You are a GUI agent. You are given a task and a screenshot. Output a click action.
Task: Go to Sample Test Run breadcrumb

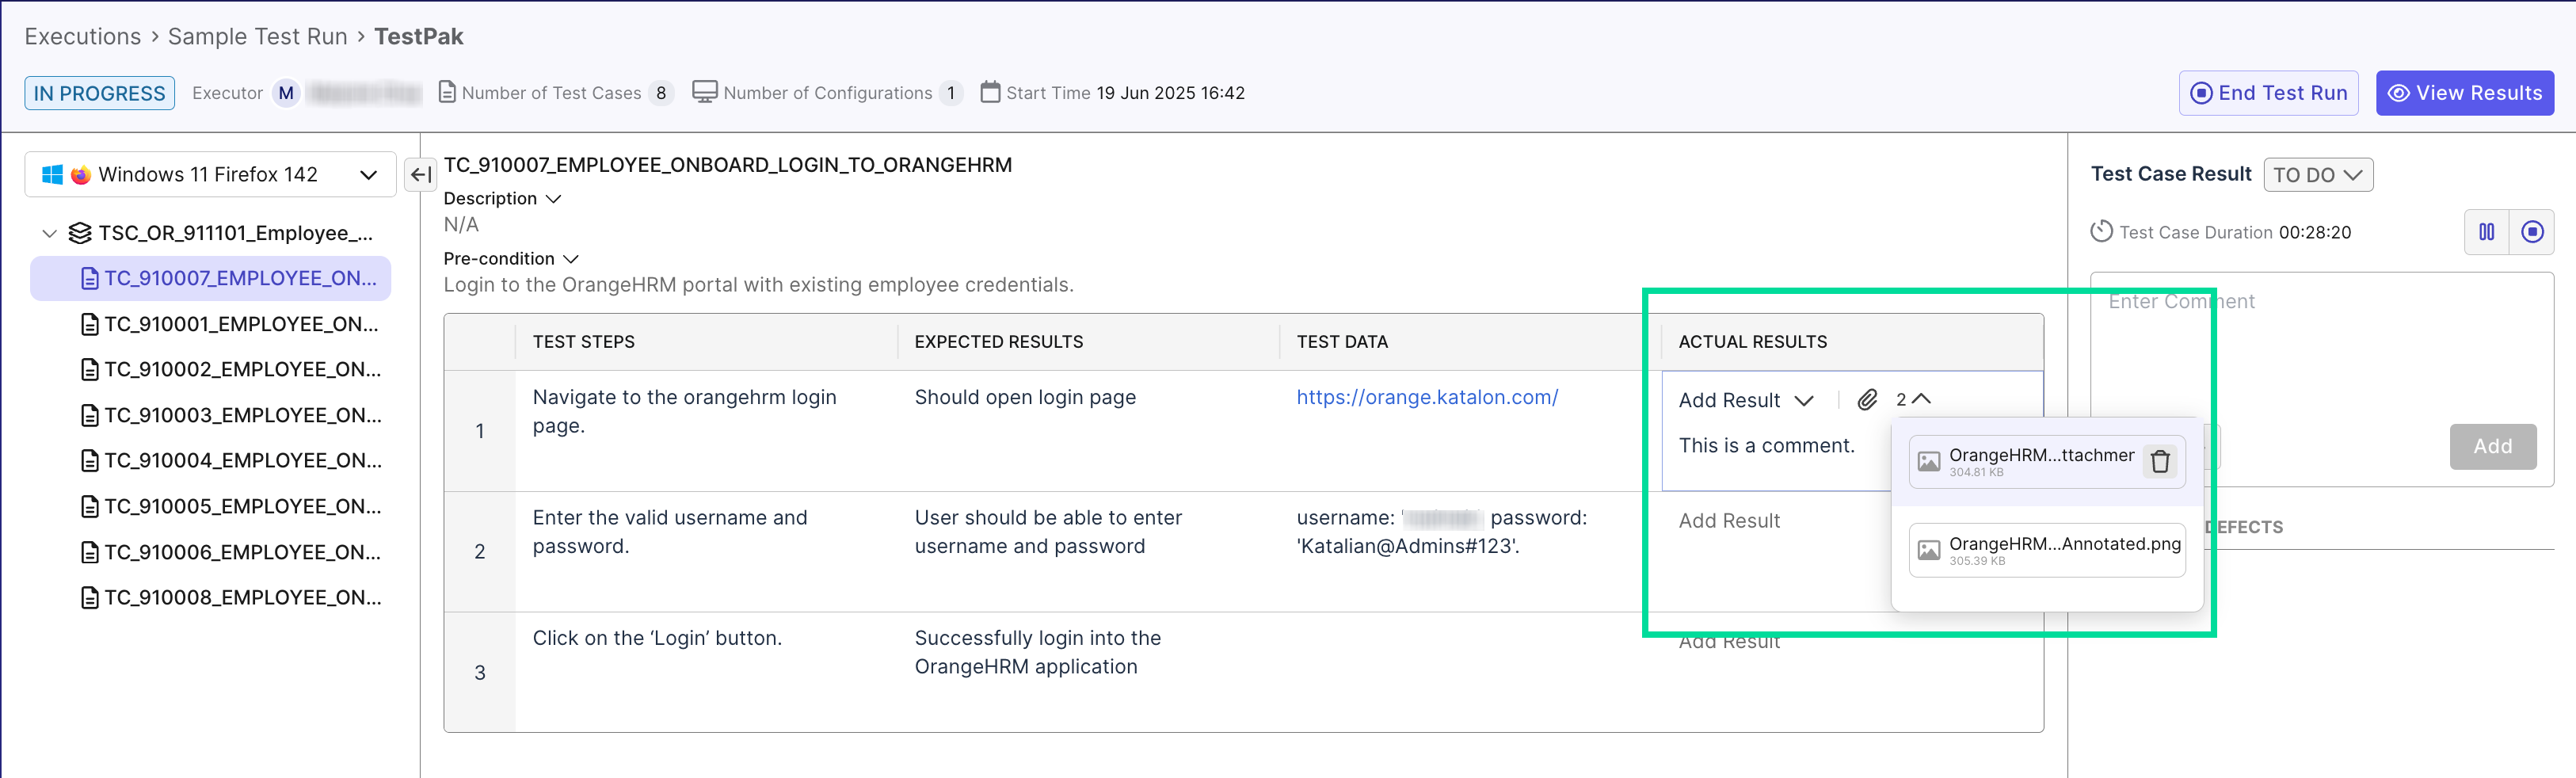[x=257, y=37]
